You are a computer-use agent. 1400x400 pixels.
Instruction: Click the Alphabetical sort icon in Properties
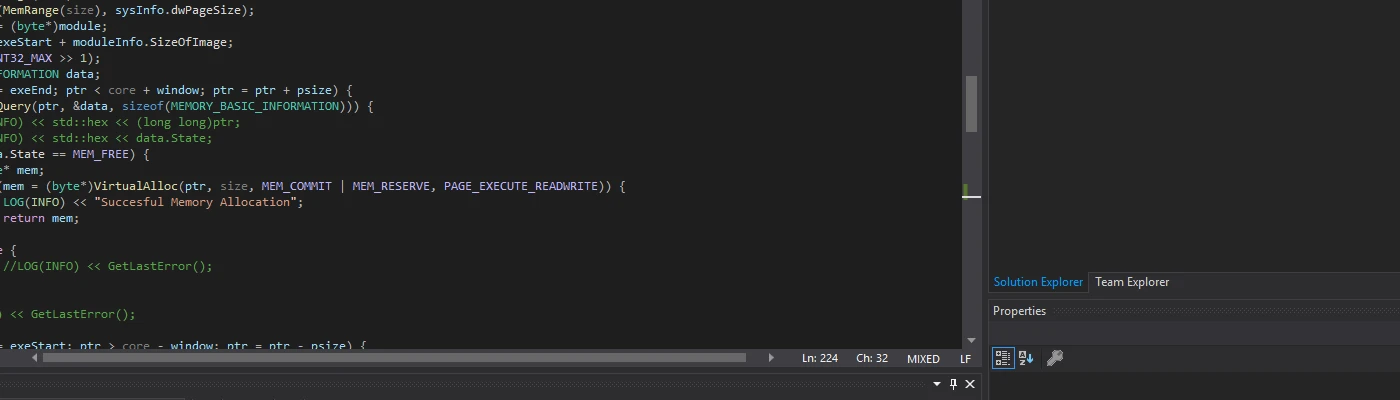1026,358
